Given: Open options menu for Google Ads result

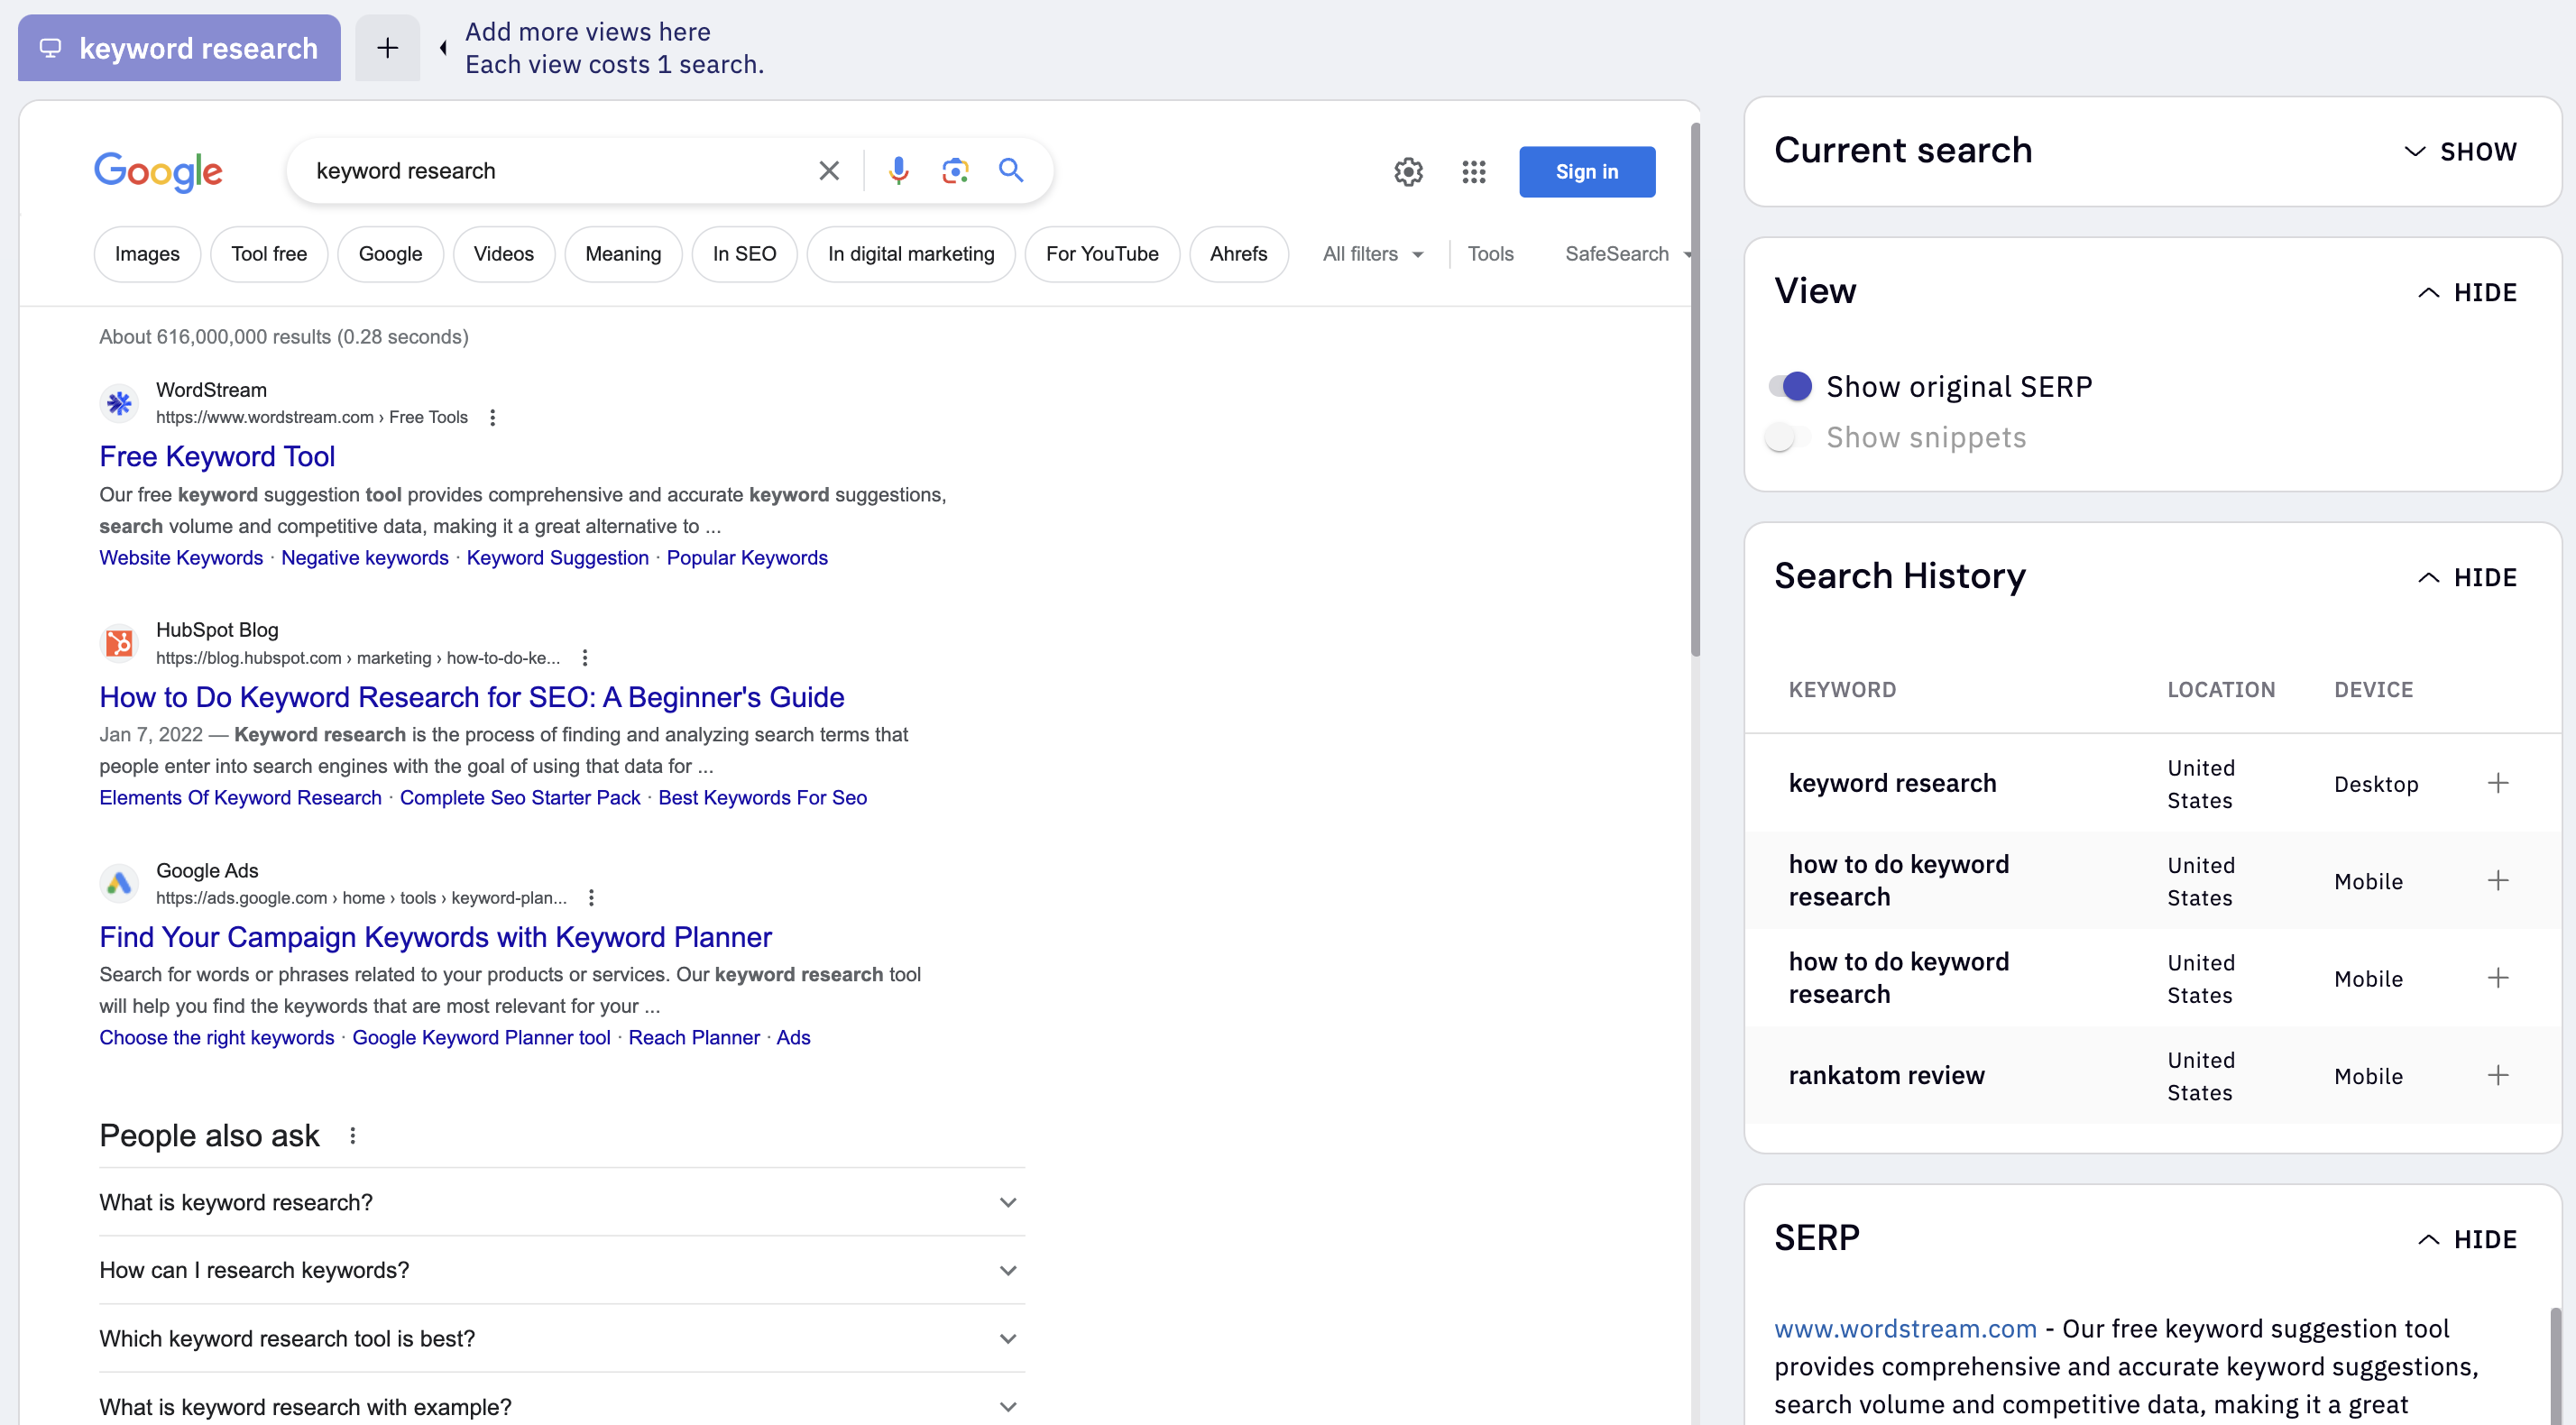Looking at the screenshot, I should (x=591, y=898).
